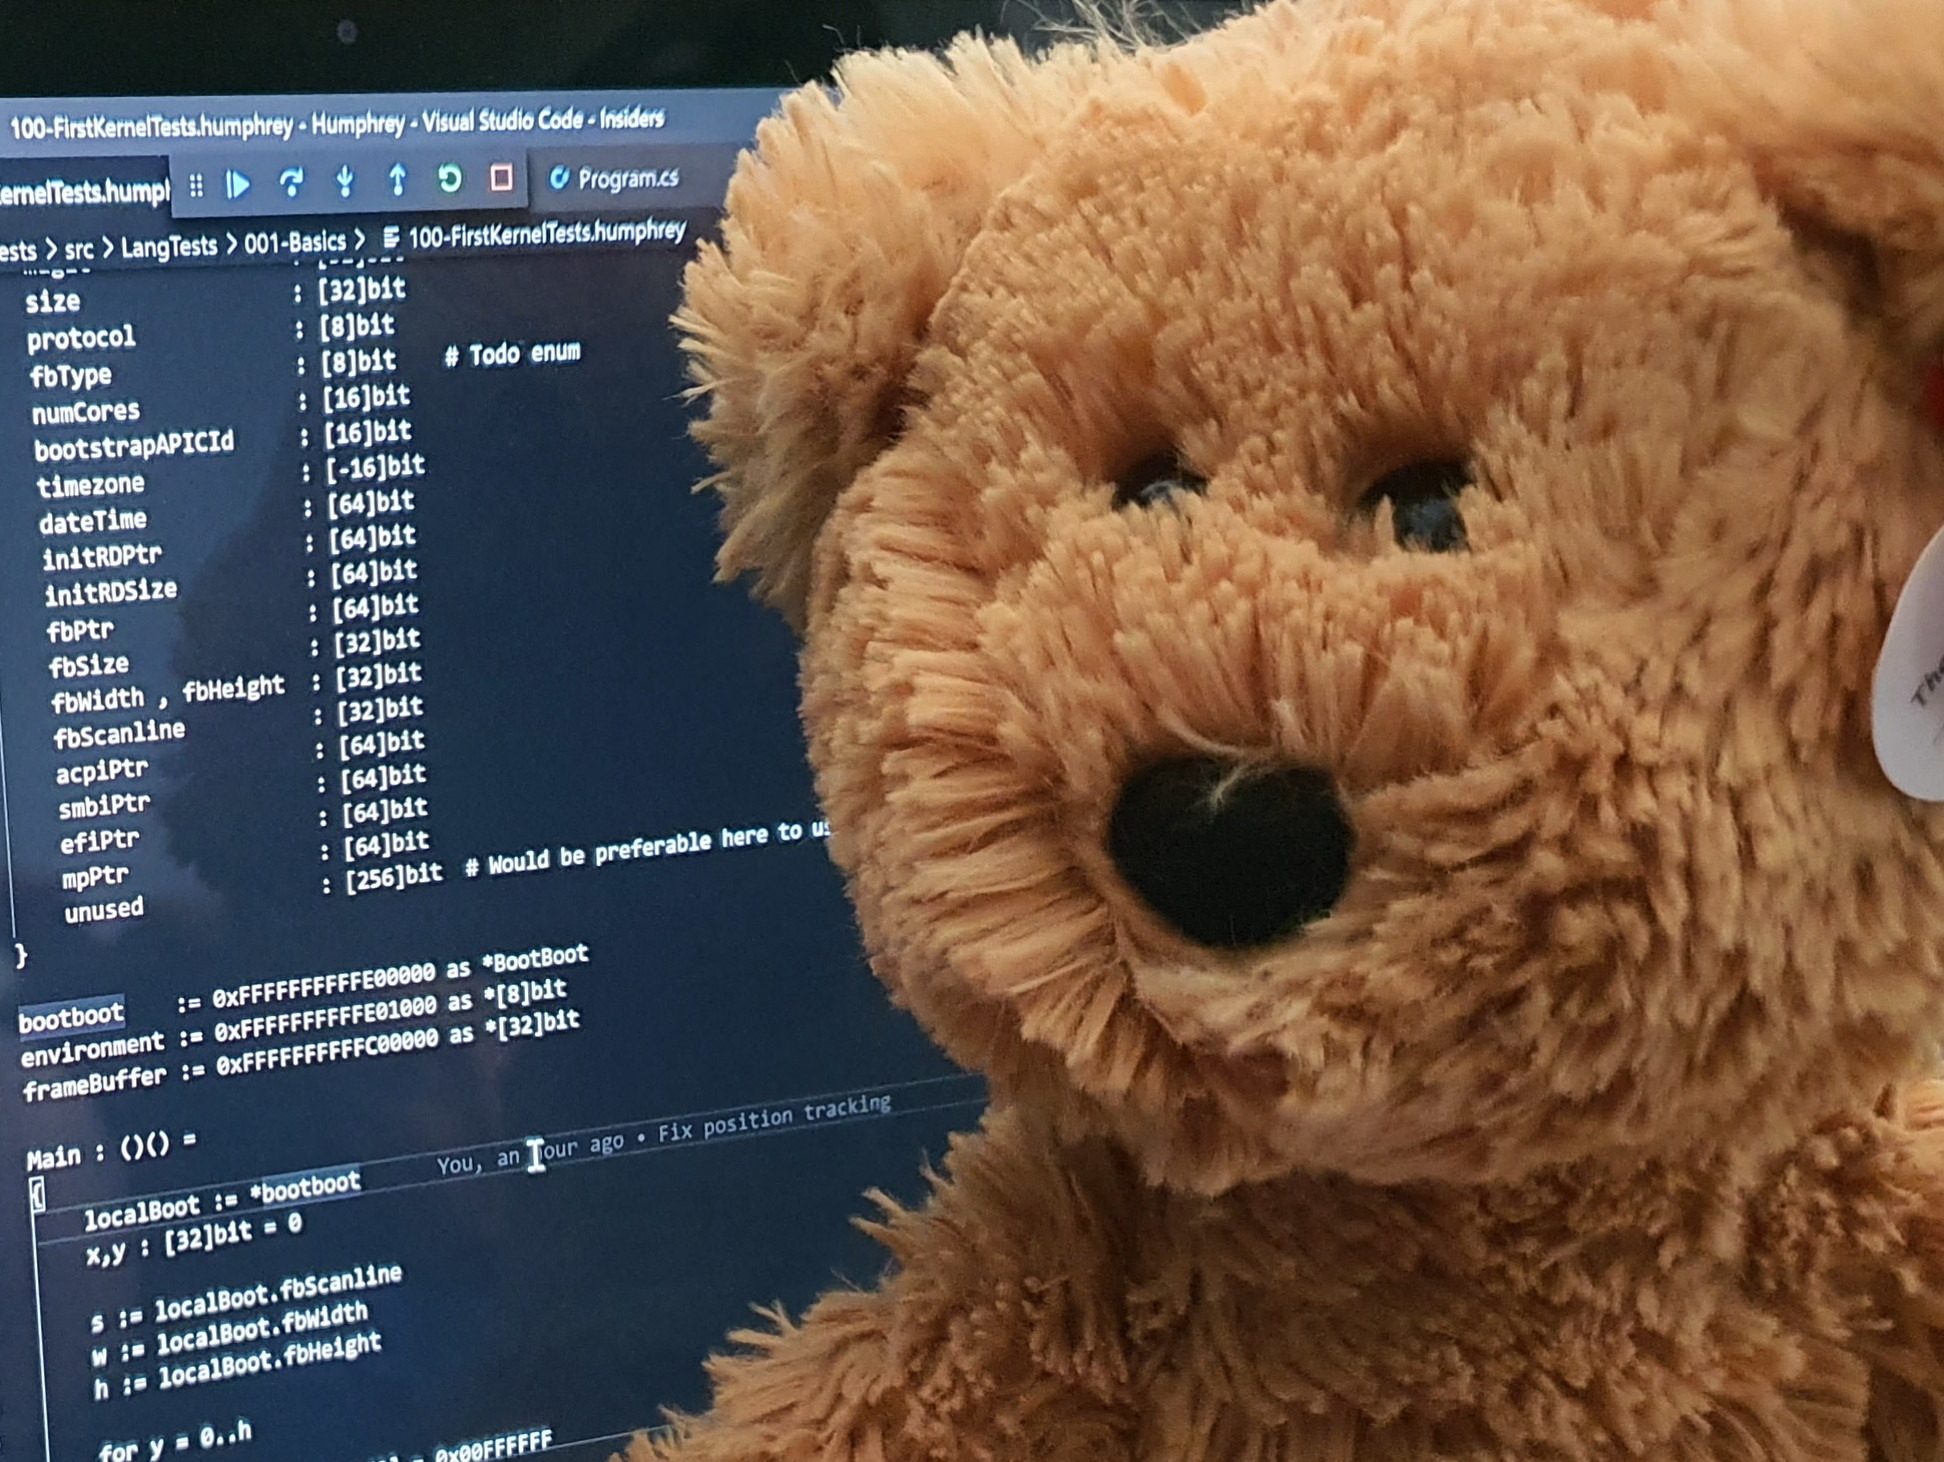The width and height of the screenshot is (1944, 1462).
Task: Select the partially visible kernelTests.humphrey editor tab
Action: (x=80, y=188)
